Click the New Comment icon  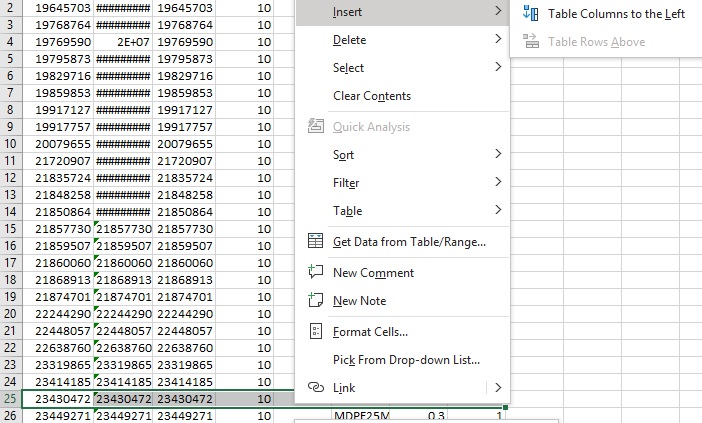point(316,272)
